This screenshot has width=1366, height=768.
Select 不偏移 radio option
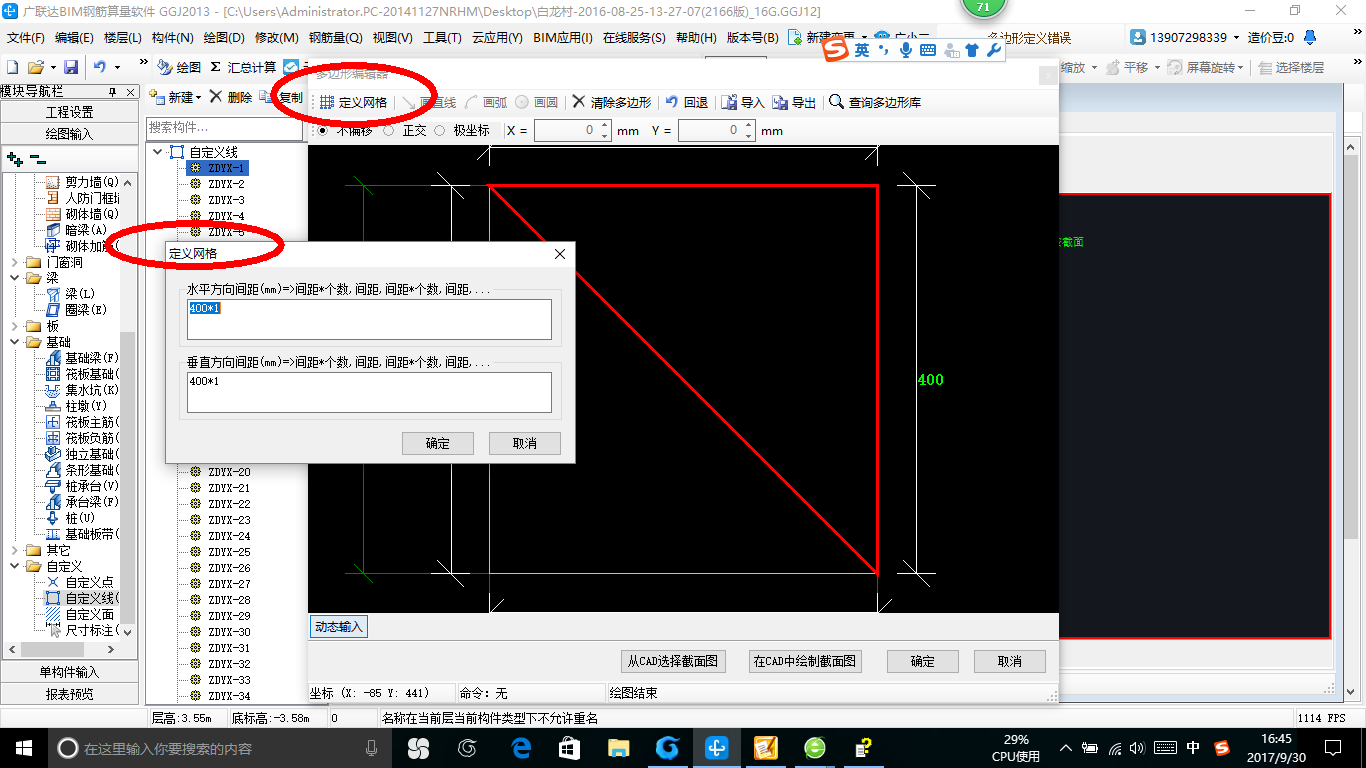322,130
